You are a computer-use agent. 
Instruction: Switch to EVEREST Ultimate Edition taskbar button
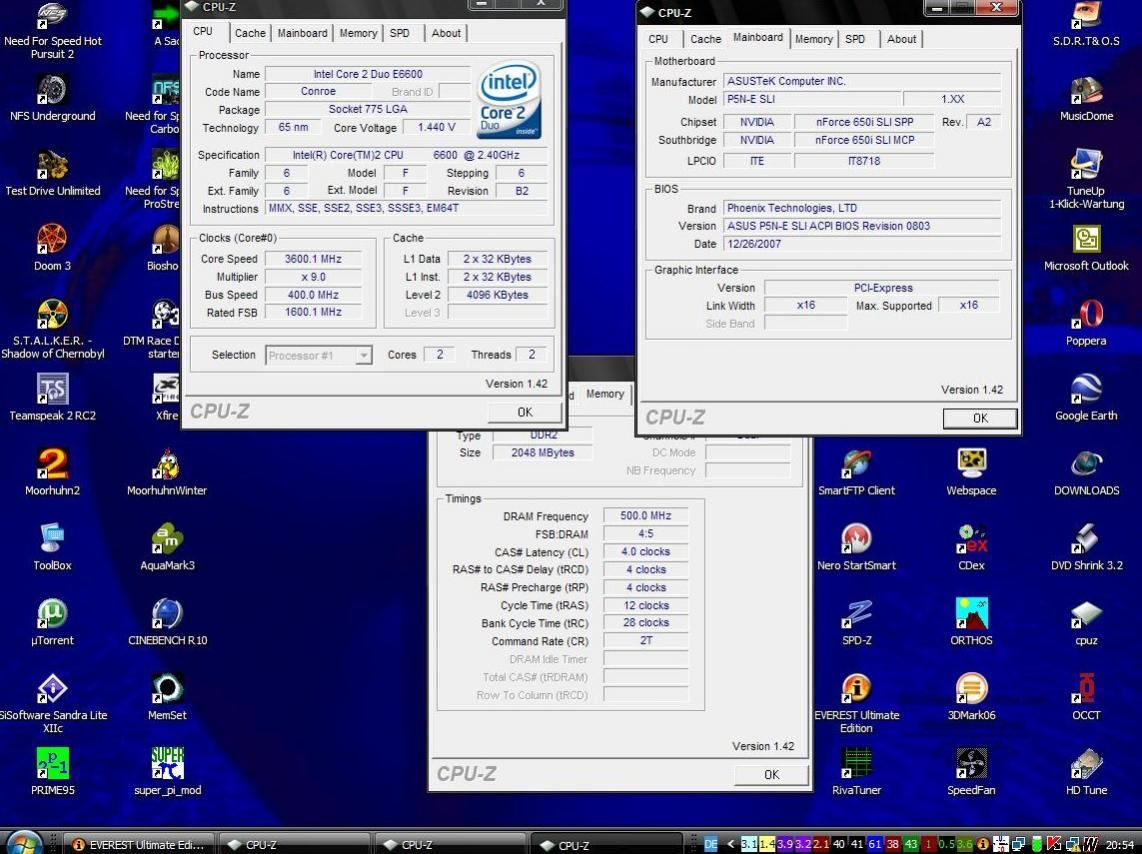click(138, 845)
